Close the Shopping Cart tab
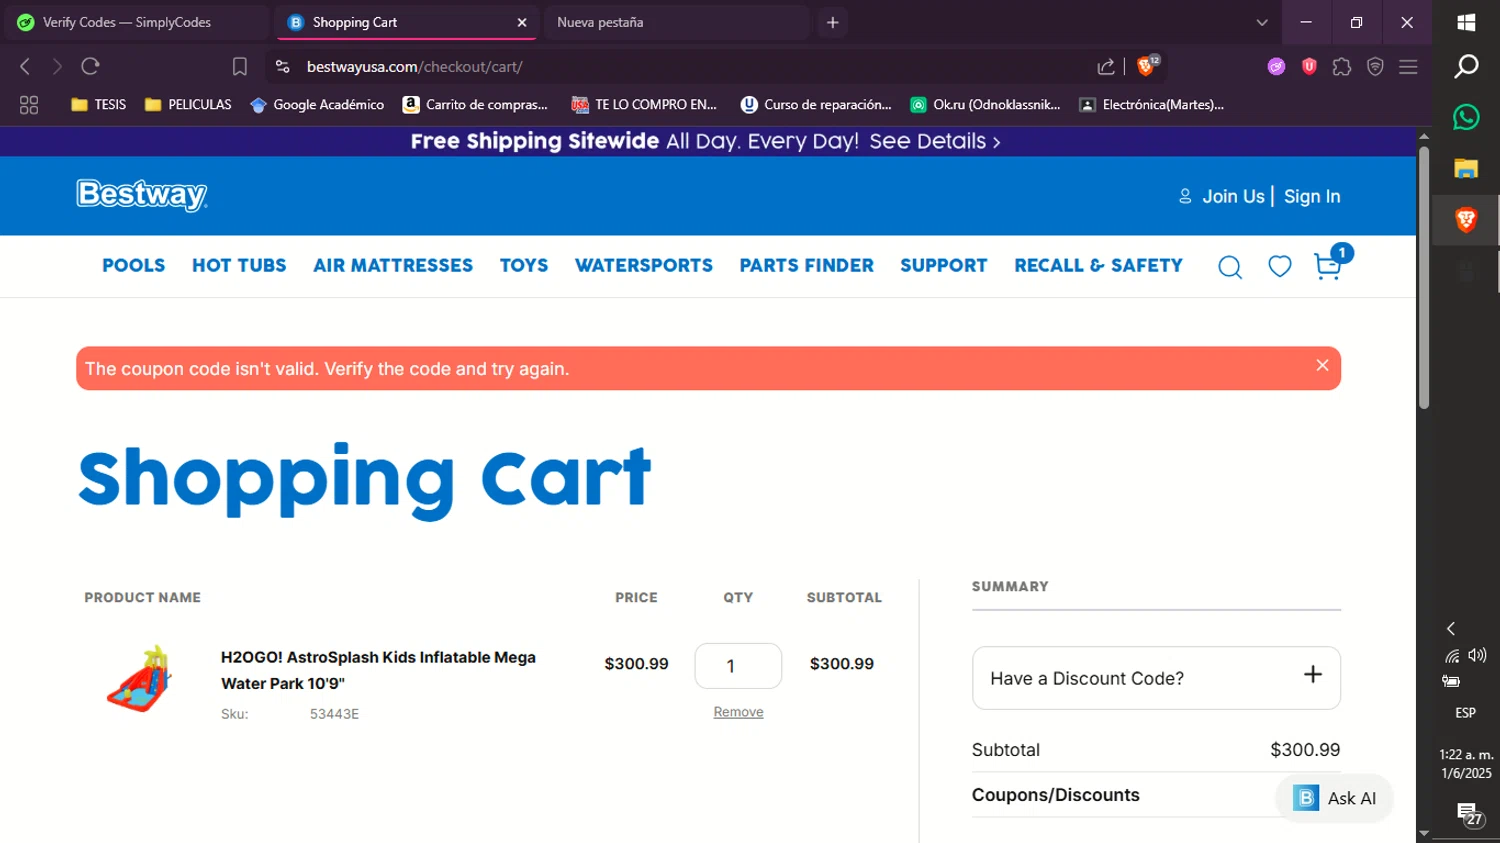 click(521, 22)
